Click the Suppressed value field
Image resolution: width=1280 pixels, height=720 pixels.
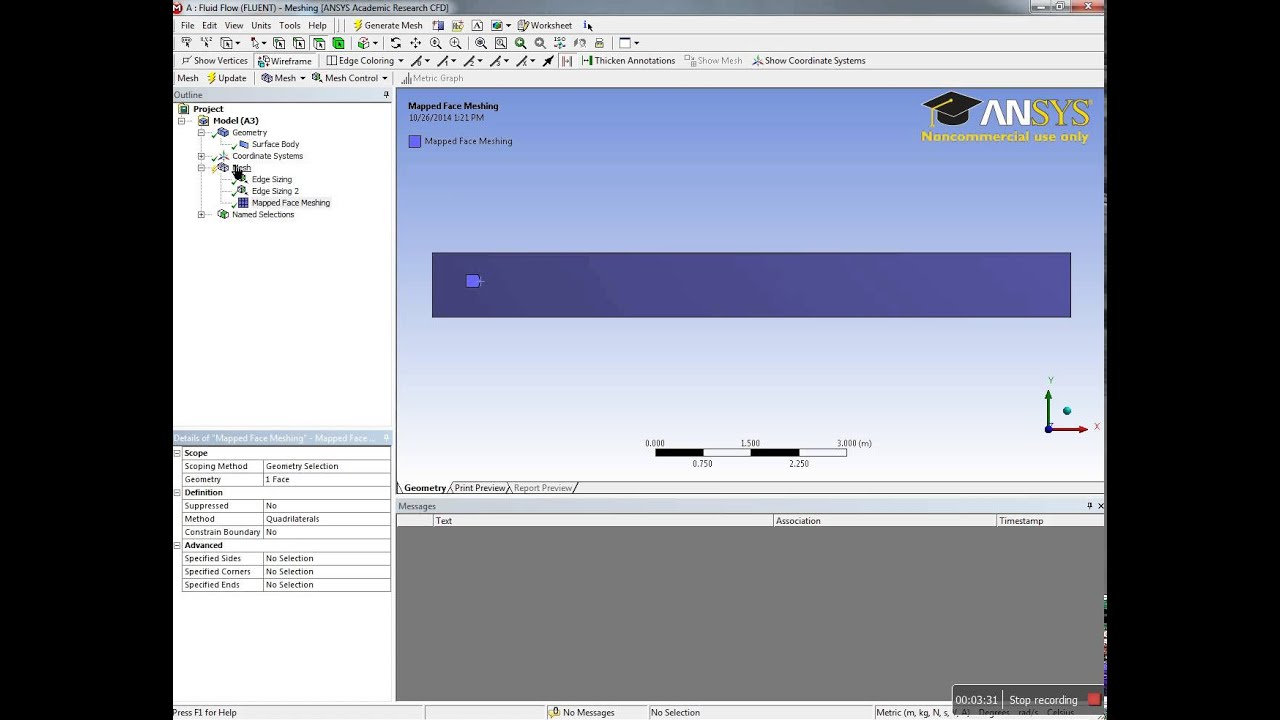tap(326, 506)
